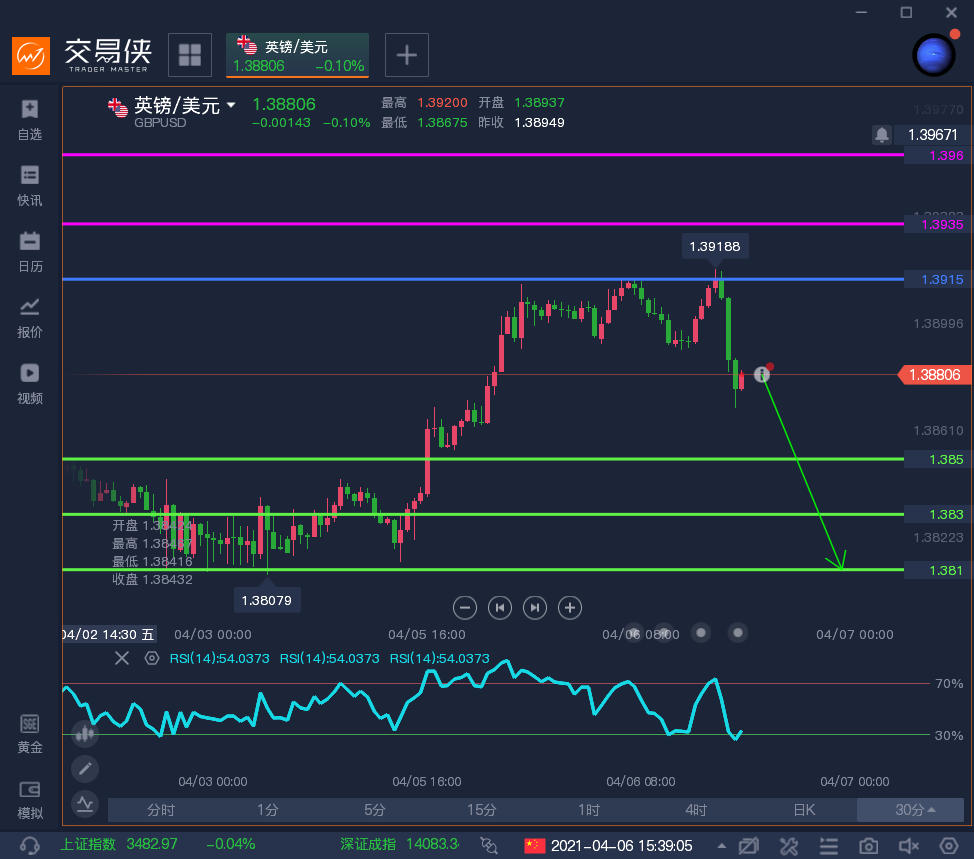Viewport: 974px width, 859px height.
Task: Select the green 1.385 price line label
Action: point(938,460)
